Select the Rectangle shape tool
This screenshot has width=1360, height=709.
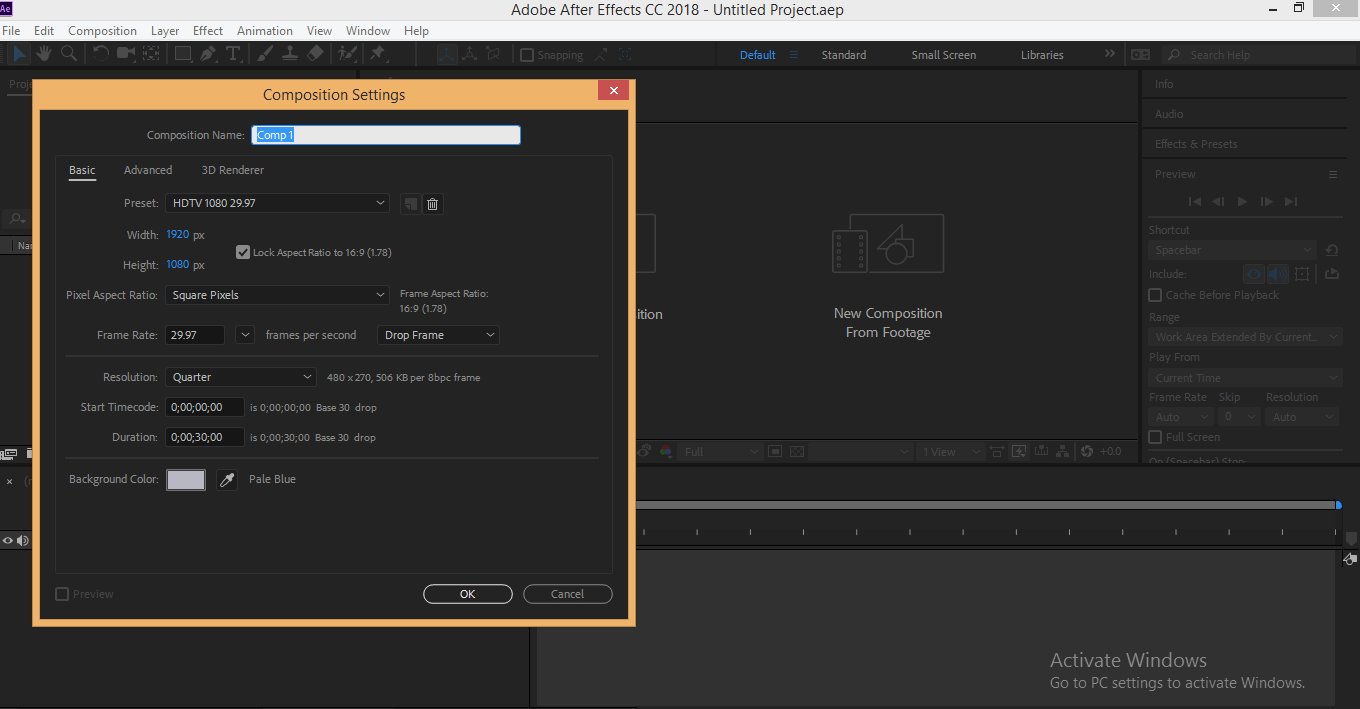184,54
